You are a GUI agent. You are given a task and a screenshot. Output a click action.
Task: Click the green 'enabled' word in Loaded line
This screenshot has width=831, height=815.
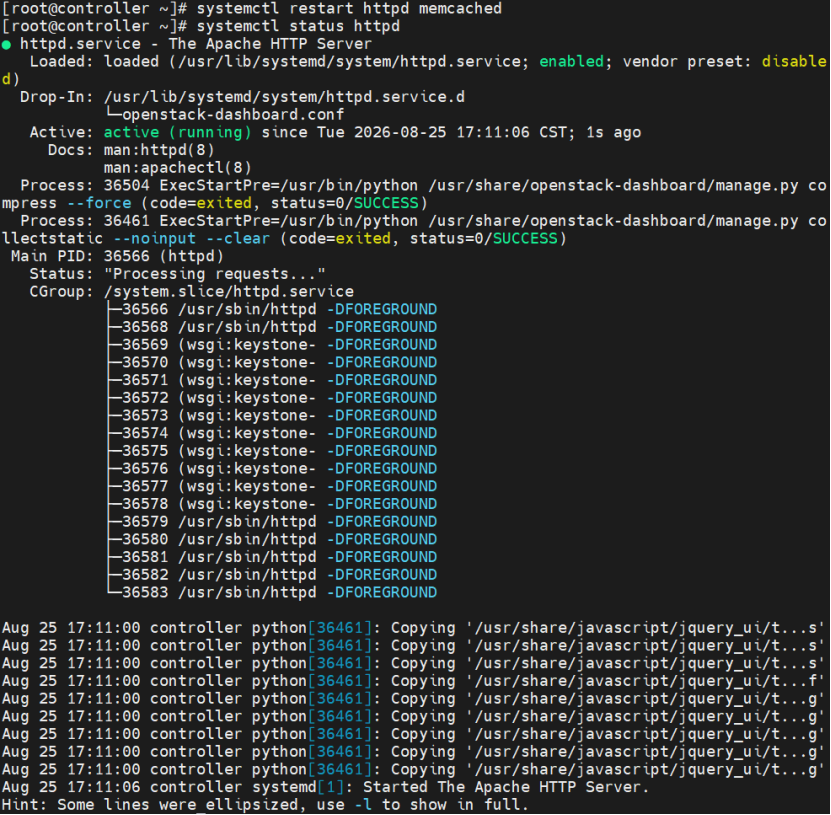pos(571,61)
